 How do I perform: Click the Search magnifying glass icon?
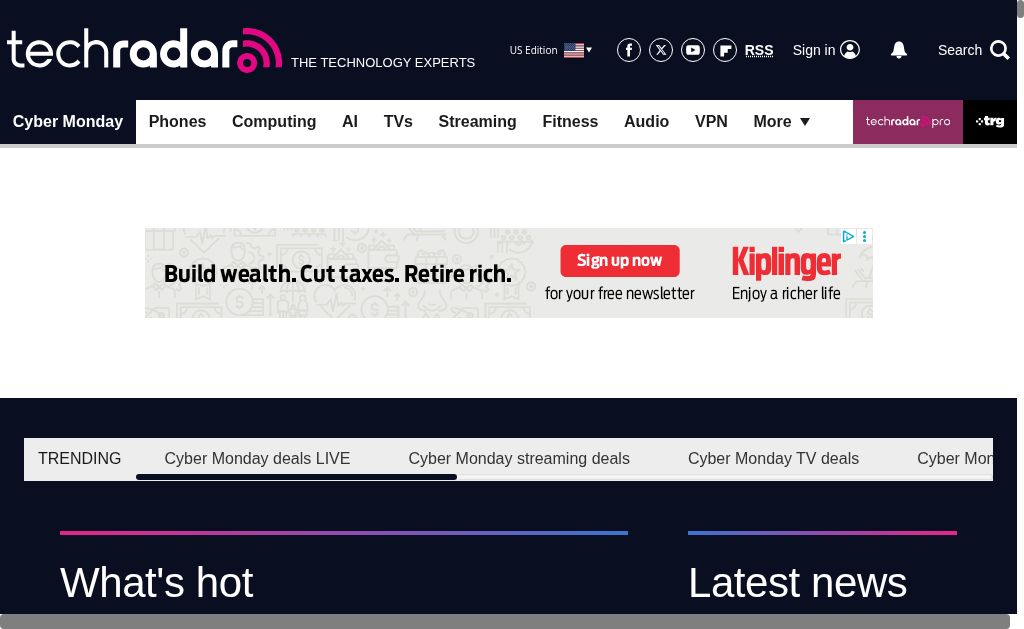pyautogui.click(x=999, y=50)
